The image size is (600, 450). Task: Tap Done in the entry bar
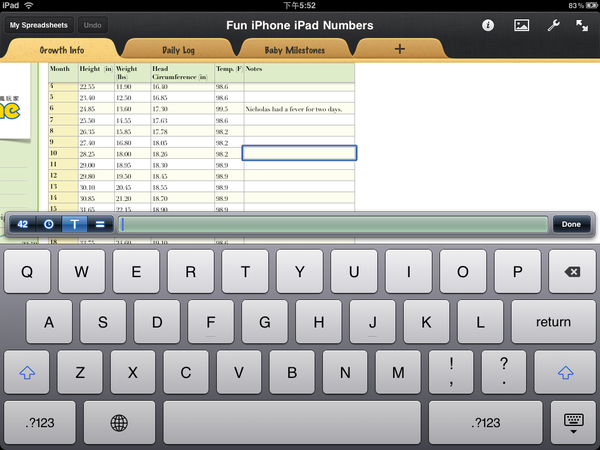[571, 224]
